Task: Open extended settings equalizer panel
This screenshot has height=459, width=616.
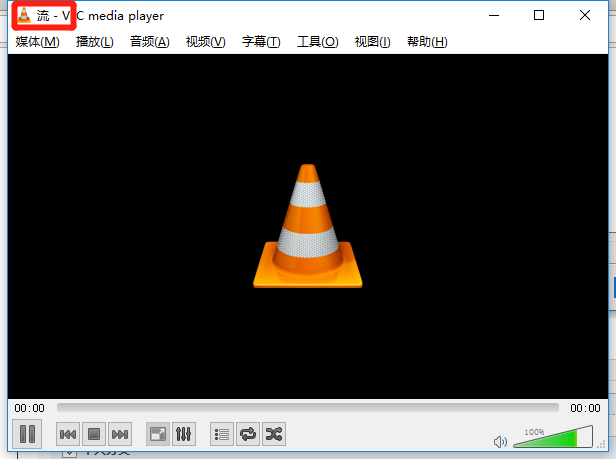Action: point(183,434)
